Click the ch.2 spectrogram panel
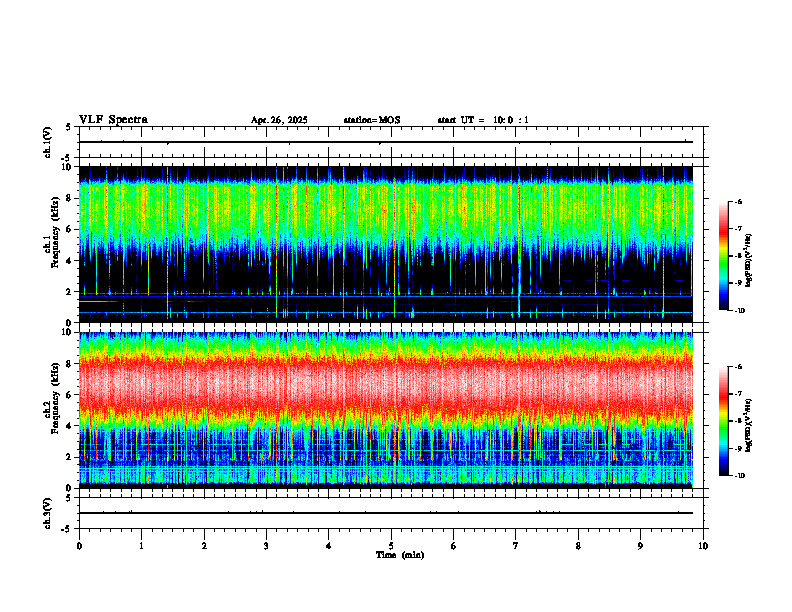The width and height of the screenshot is (792, 612). 385,410
